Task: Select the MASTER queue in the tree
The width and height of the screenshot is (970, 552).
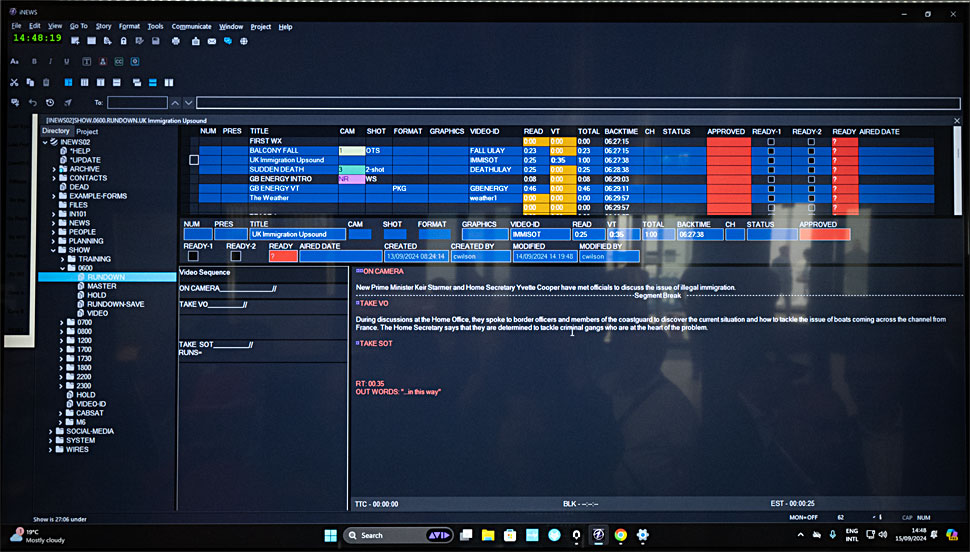Action: pyautogui.click(x=101, y=286)
